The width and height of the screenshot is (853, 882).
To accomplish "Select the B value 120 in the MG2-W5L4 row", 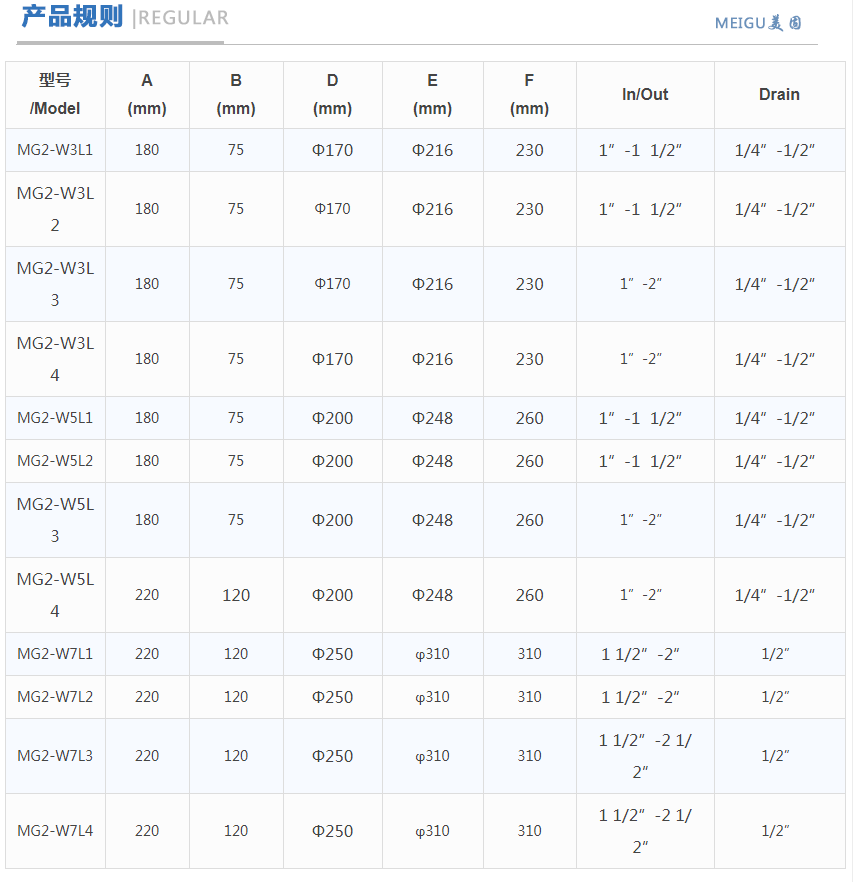I will coord(236,595).
